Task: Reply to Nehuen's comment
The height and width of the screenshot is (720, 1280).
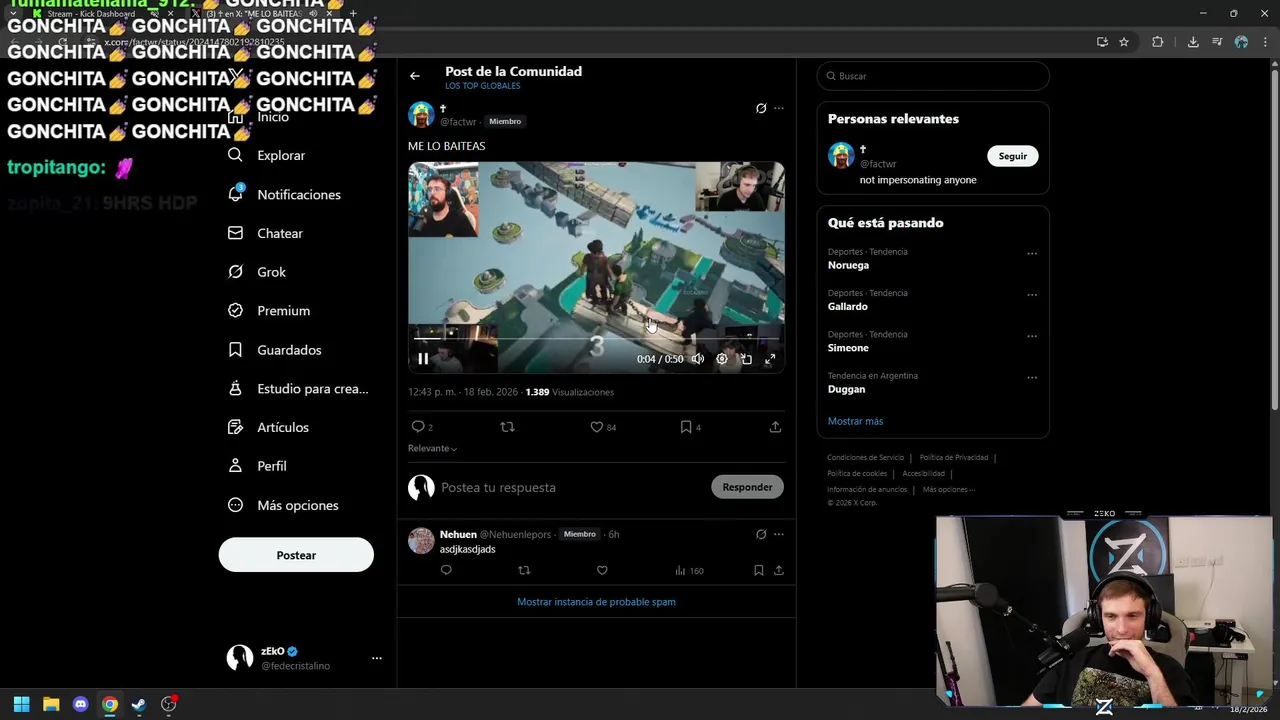Action: pyautogui.click(x=446, y=570)
